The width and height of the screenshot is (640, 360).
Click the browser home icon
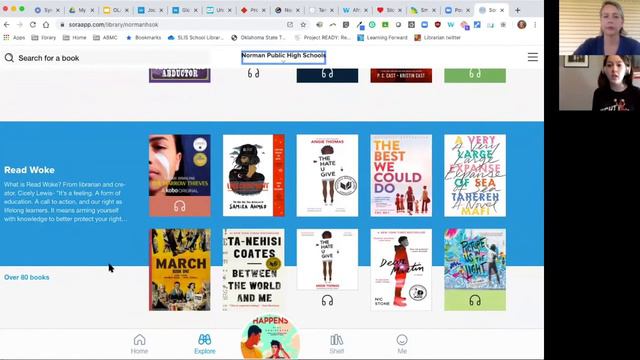click(46, 24)
